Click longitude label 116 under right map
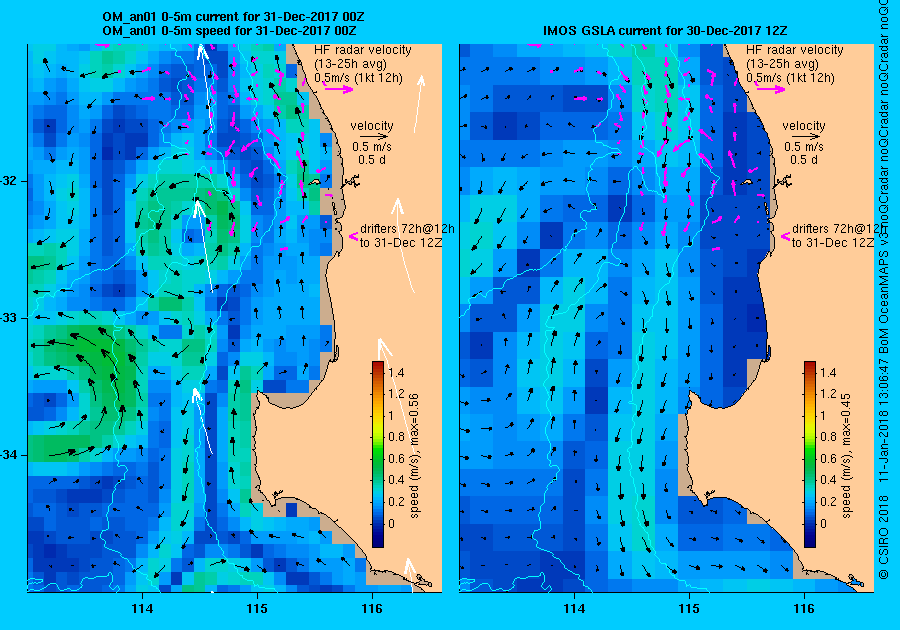 pyautogui.click(x=803, y=609)
